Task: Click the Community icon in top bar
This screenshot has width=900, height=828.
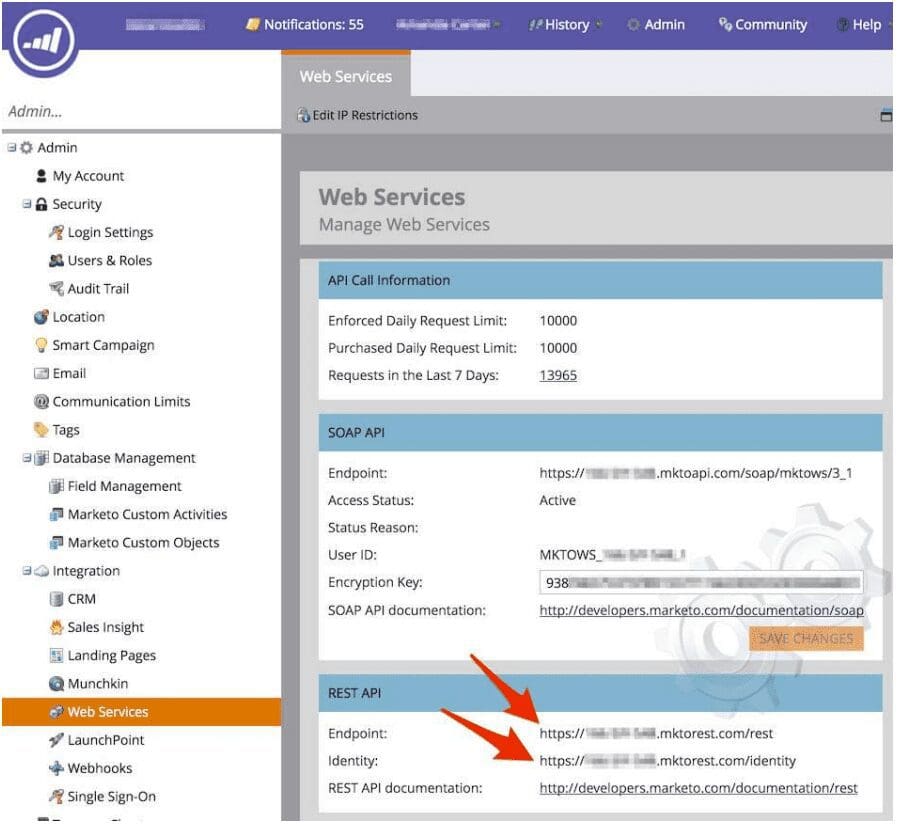Action: (725, 25)
